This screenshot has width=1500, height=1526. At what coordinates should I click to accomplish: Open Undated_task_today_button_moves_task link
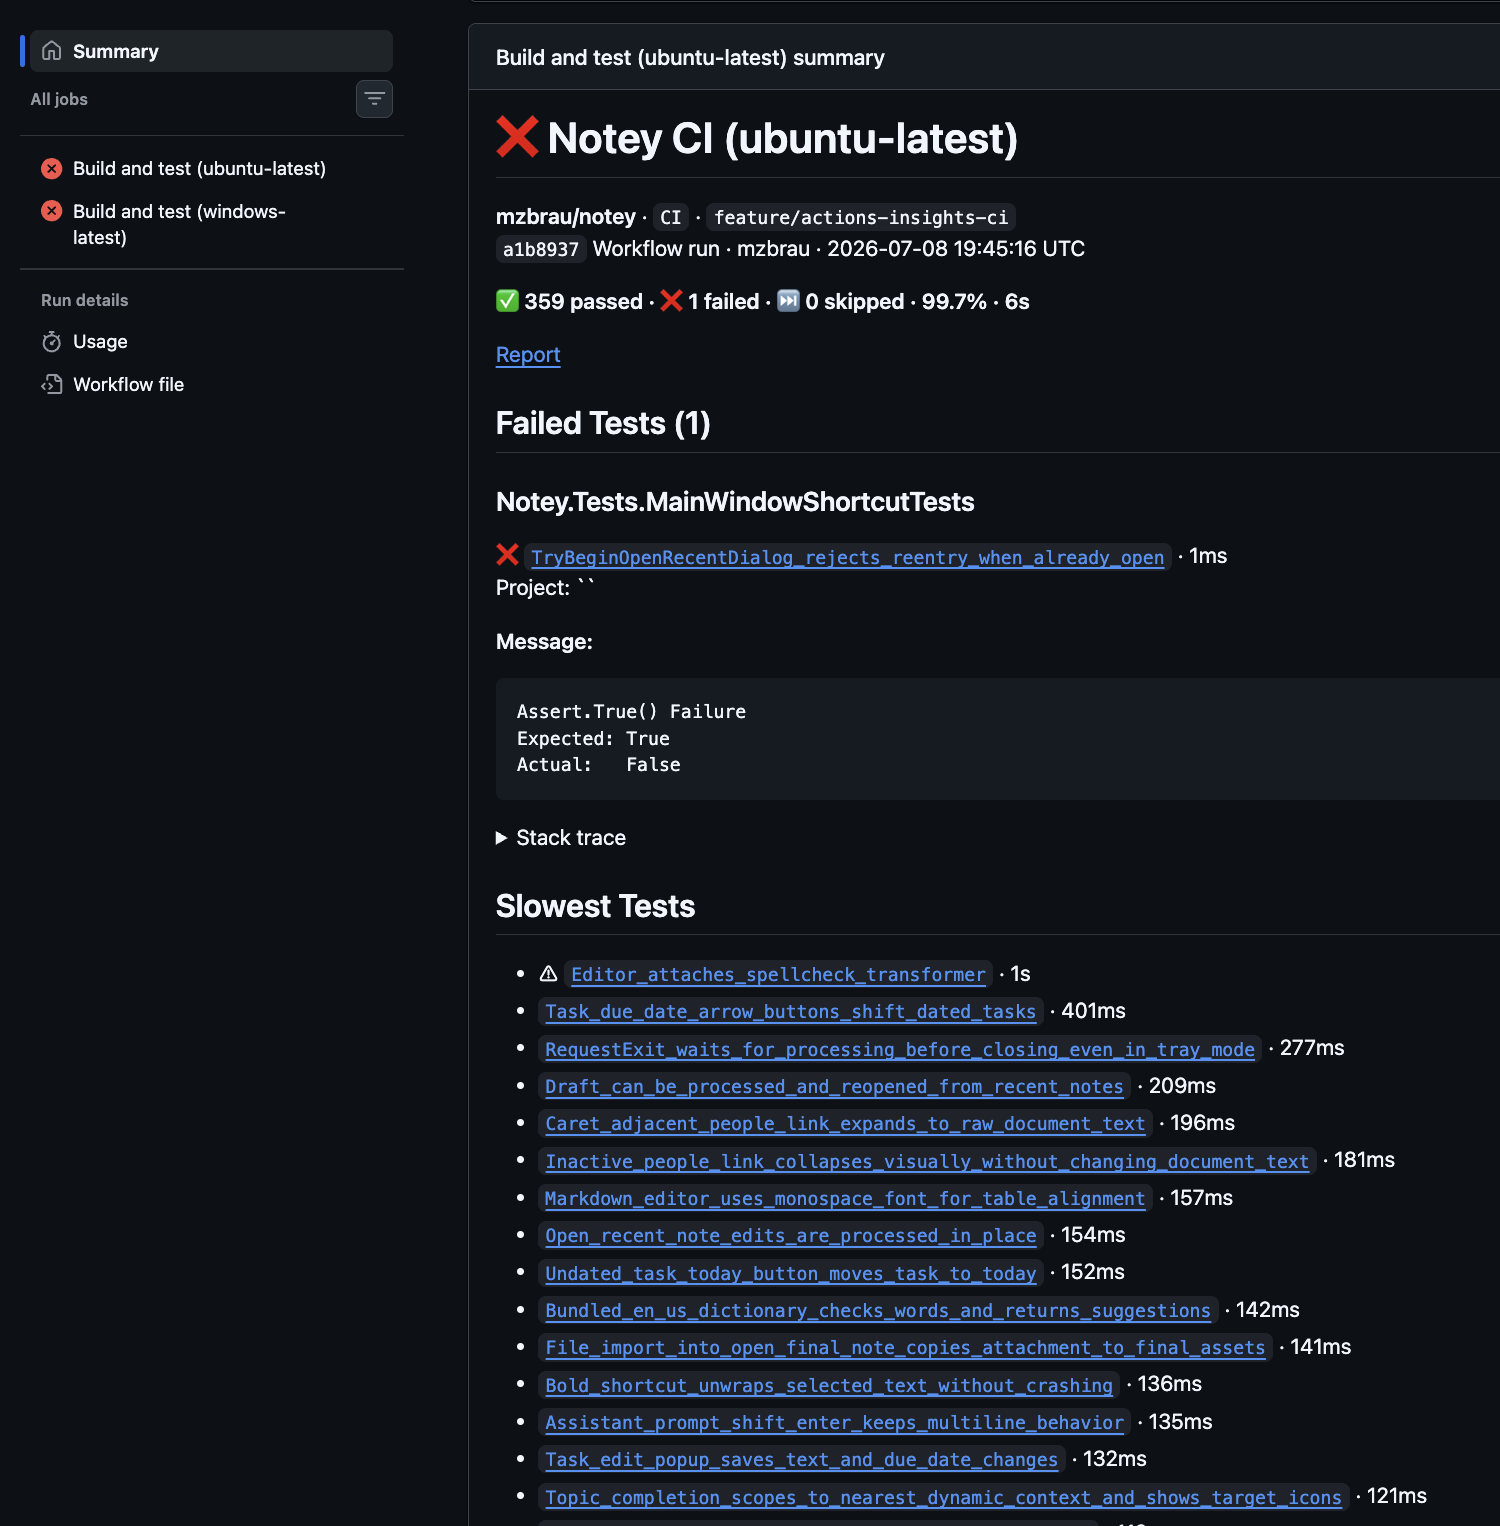pyautogui.click(x=791, y=1274)
